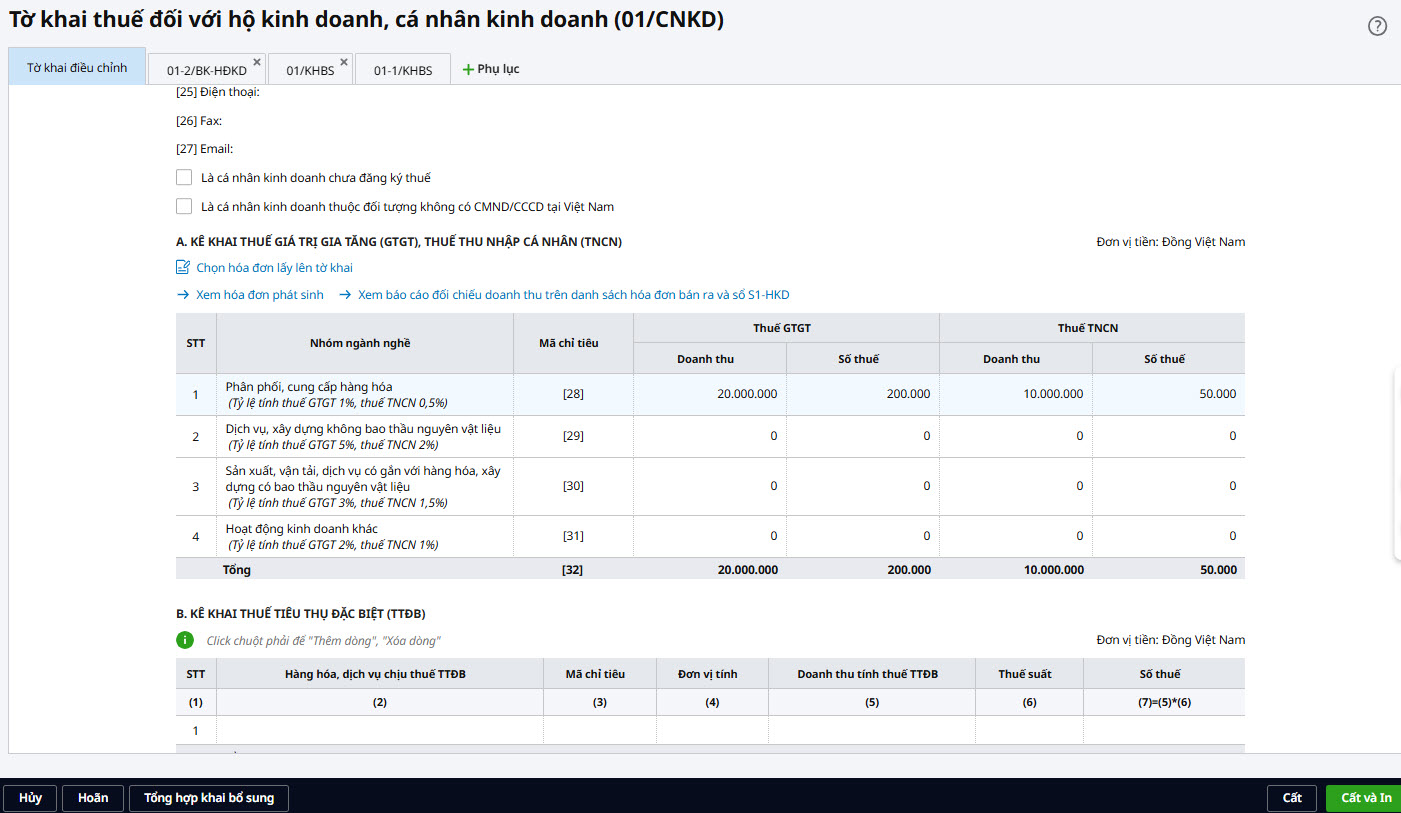Open the revenue reconciliation report link S1-HKD
The image size is (1401, 813).
click(x=573, y=295)
